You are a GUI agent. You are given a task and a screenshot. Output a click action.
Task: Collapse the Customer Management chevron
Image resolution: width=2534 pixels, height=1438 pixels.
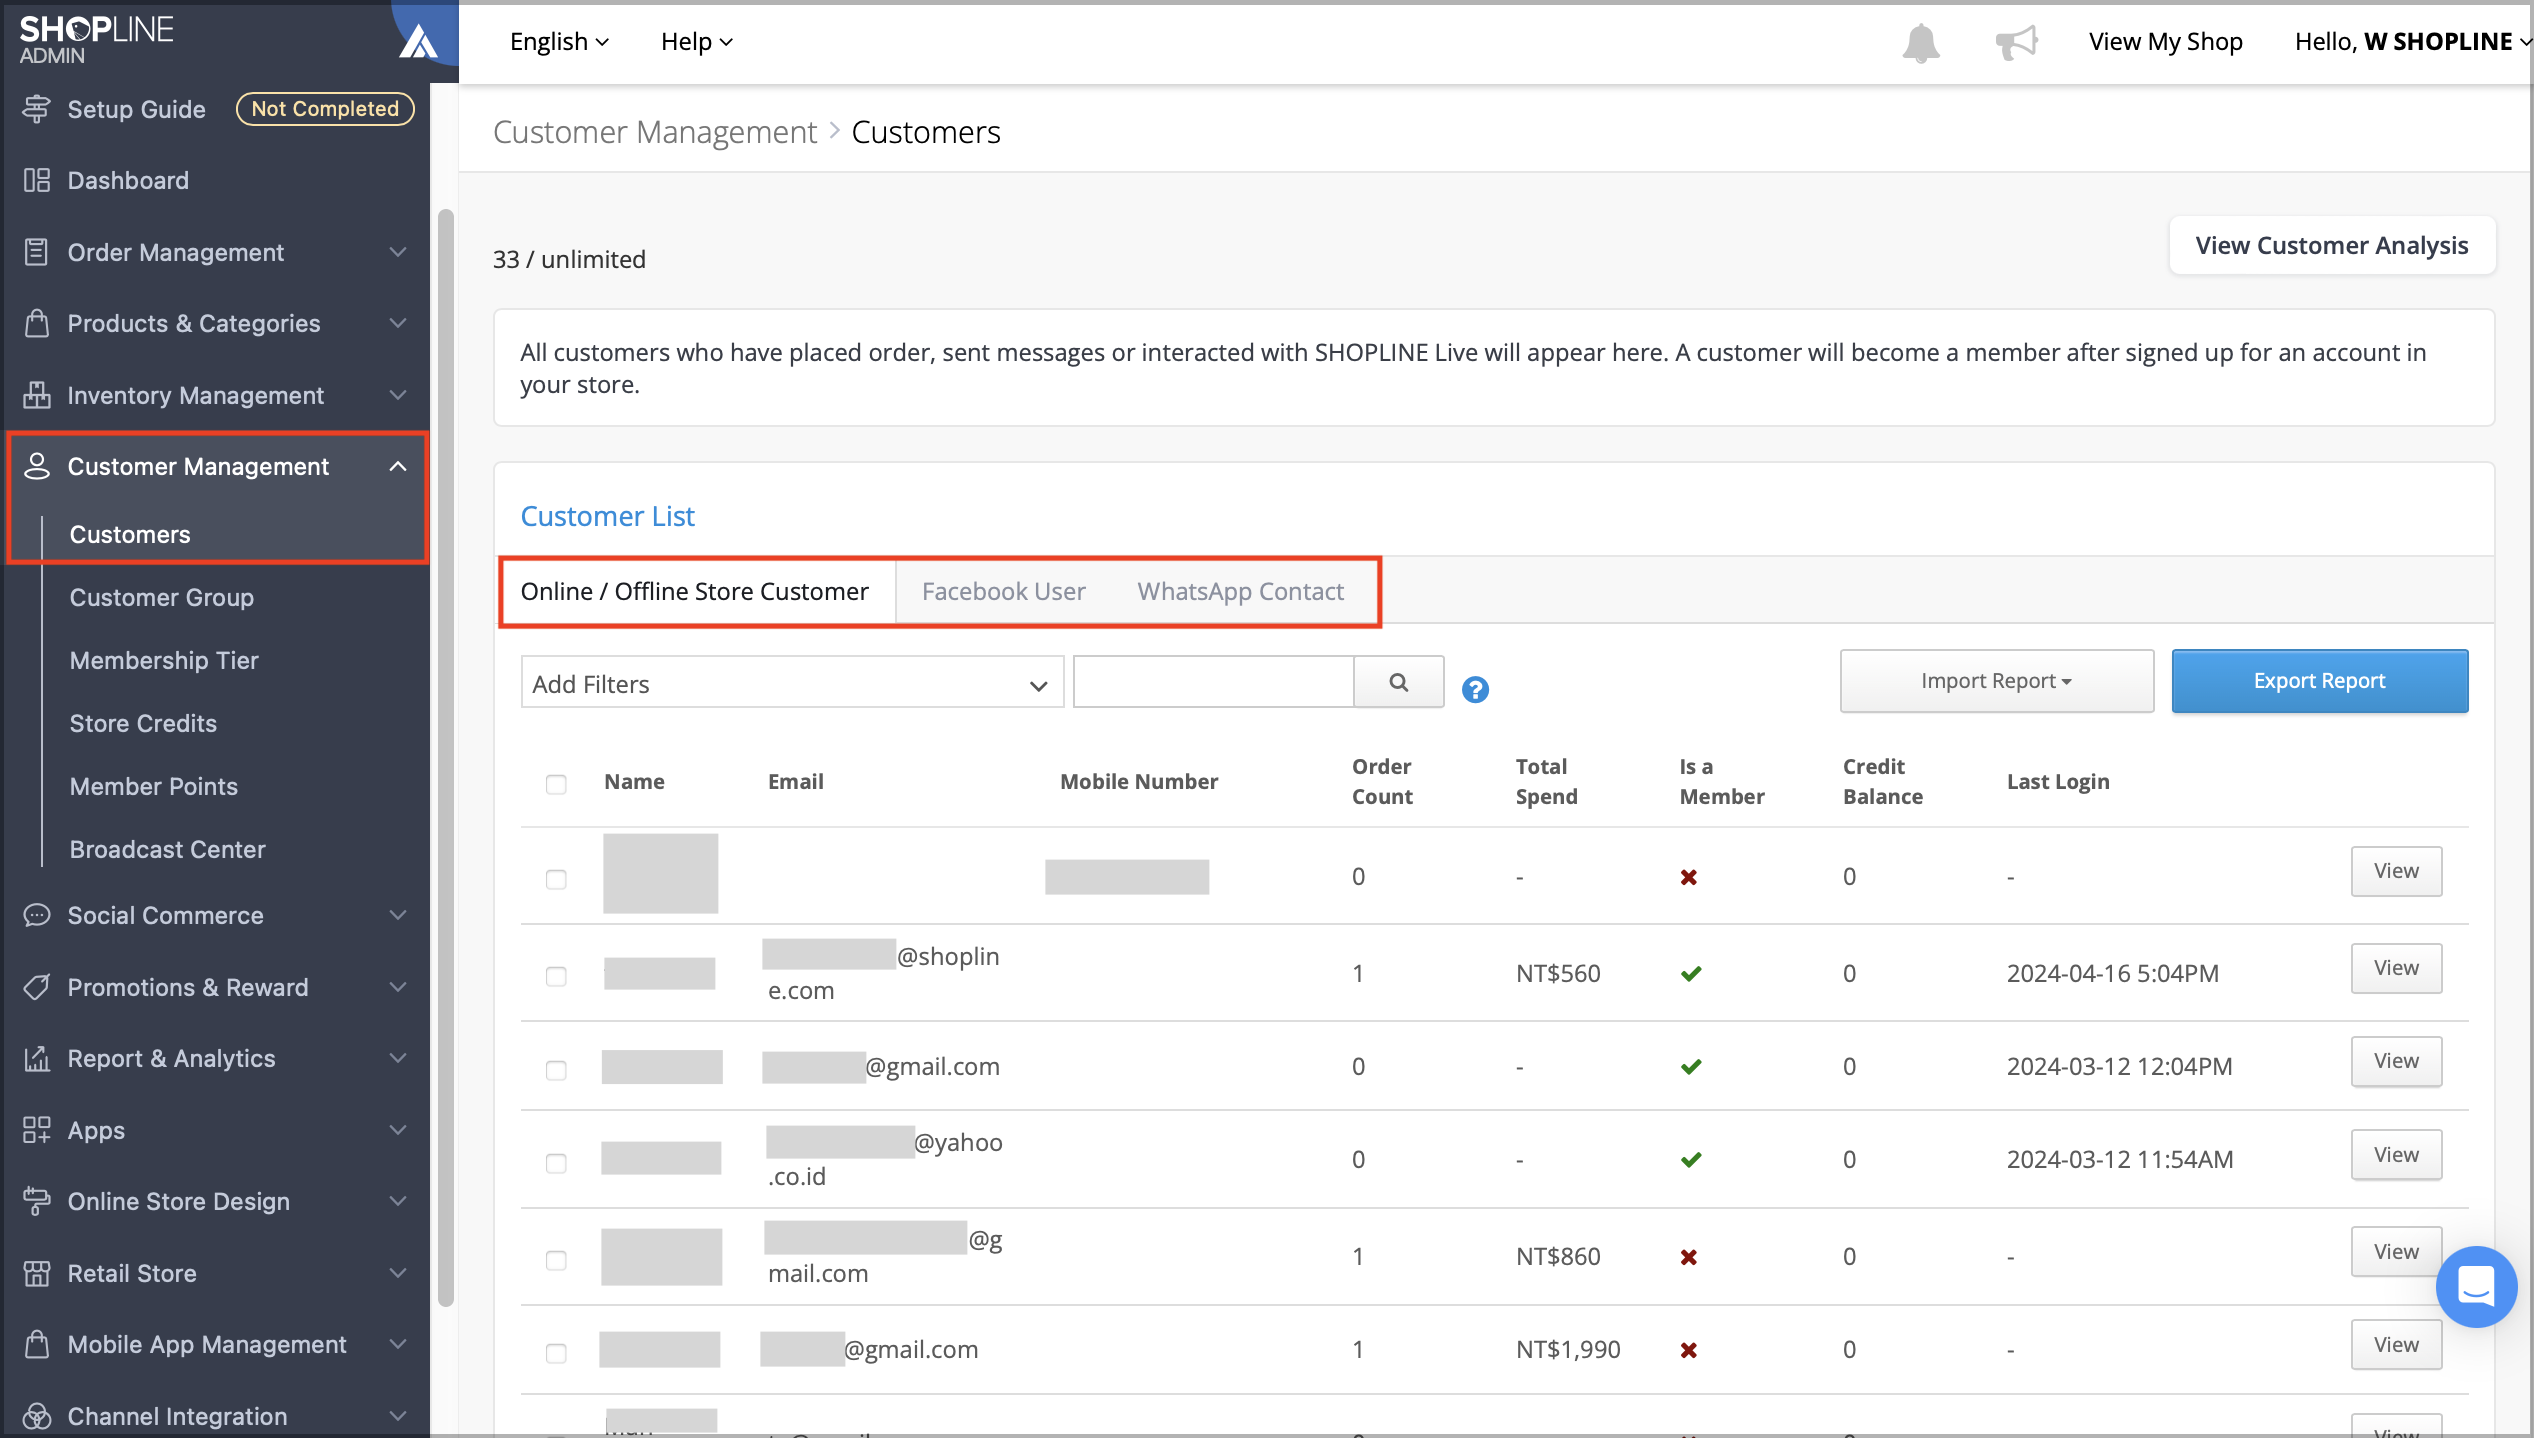coord(398,466)
